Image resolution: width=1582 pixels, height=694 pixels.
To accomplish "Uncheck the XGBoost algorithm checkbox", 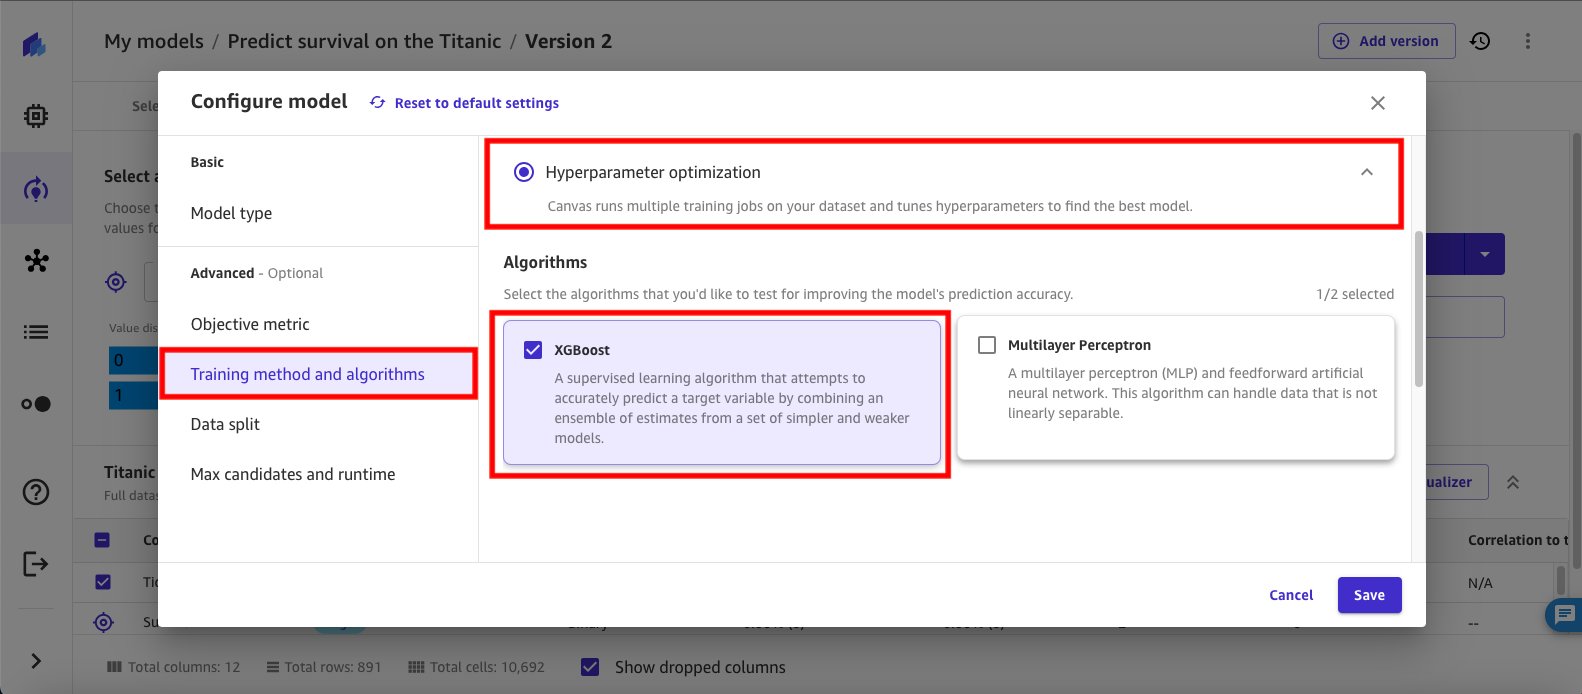I will pos(533,350).
